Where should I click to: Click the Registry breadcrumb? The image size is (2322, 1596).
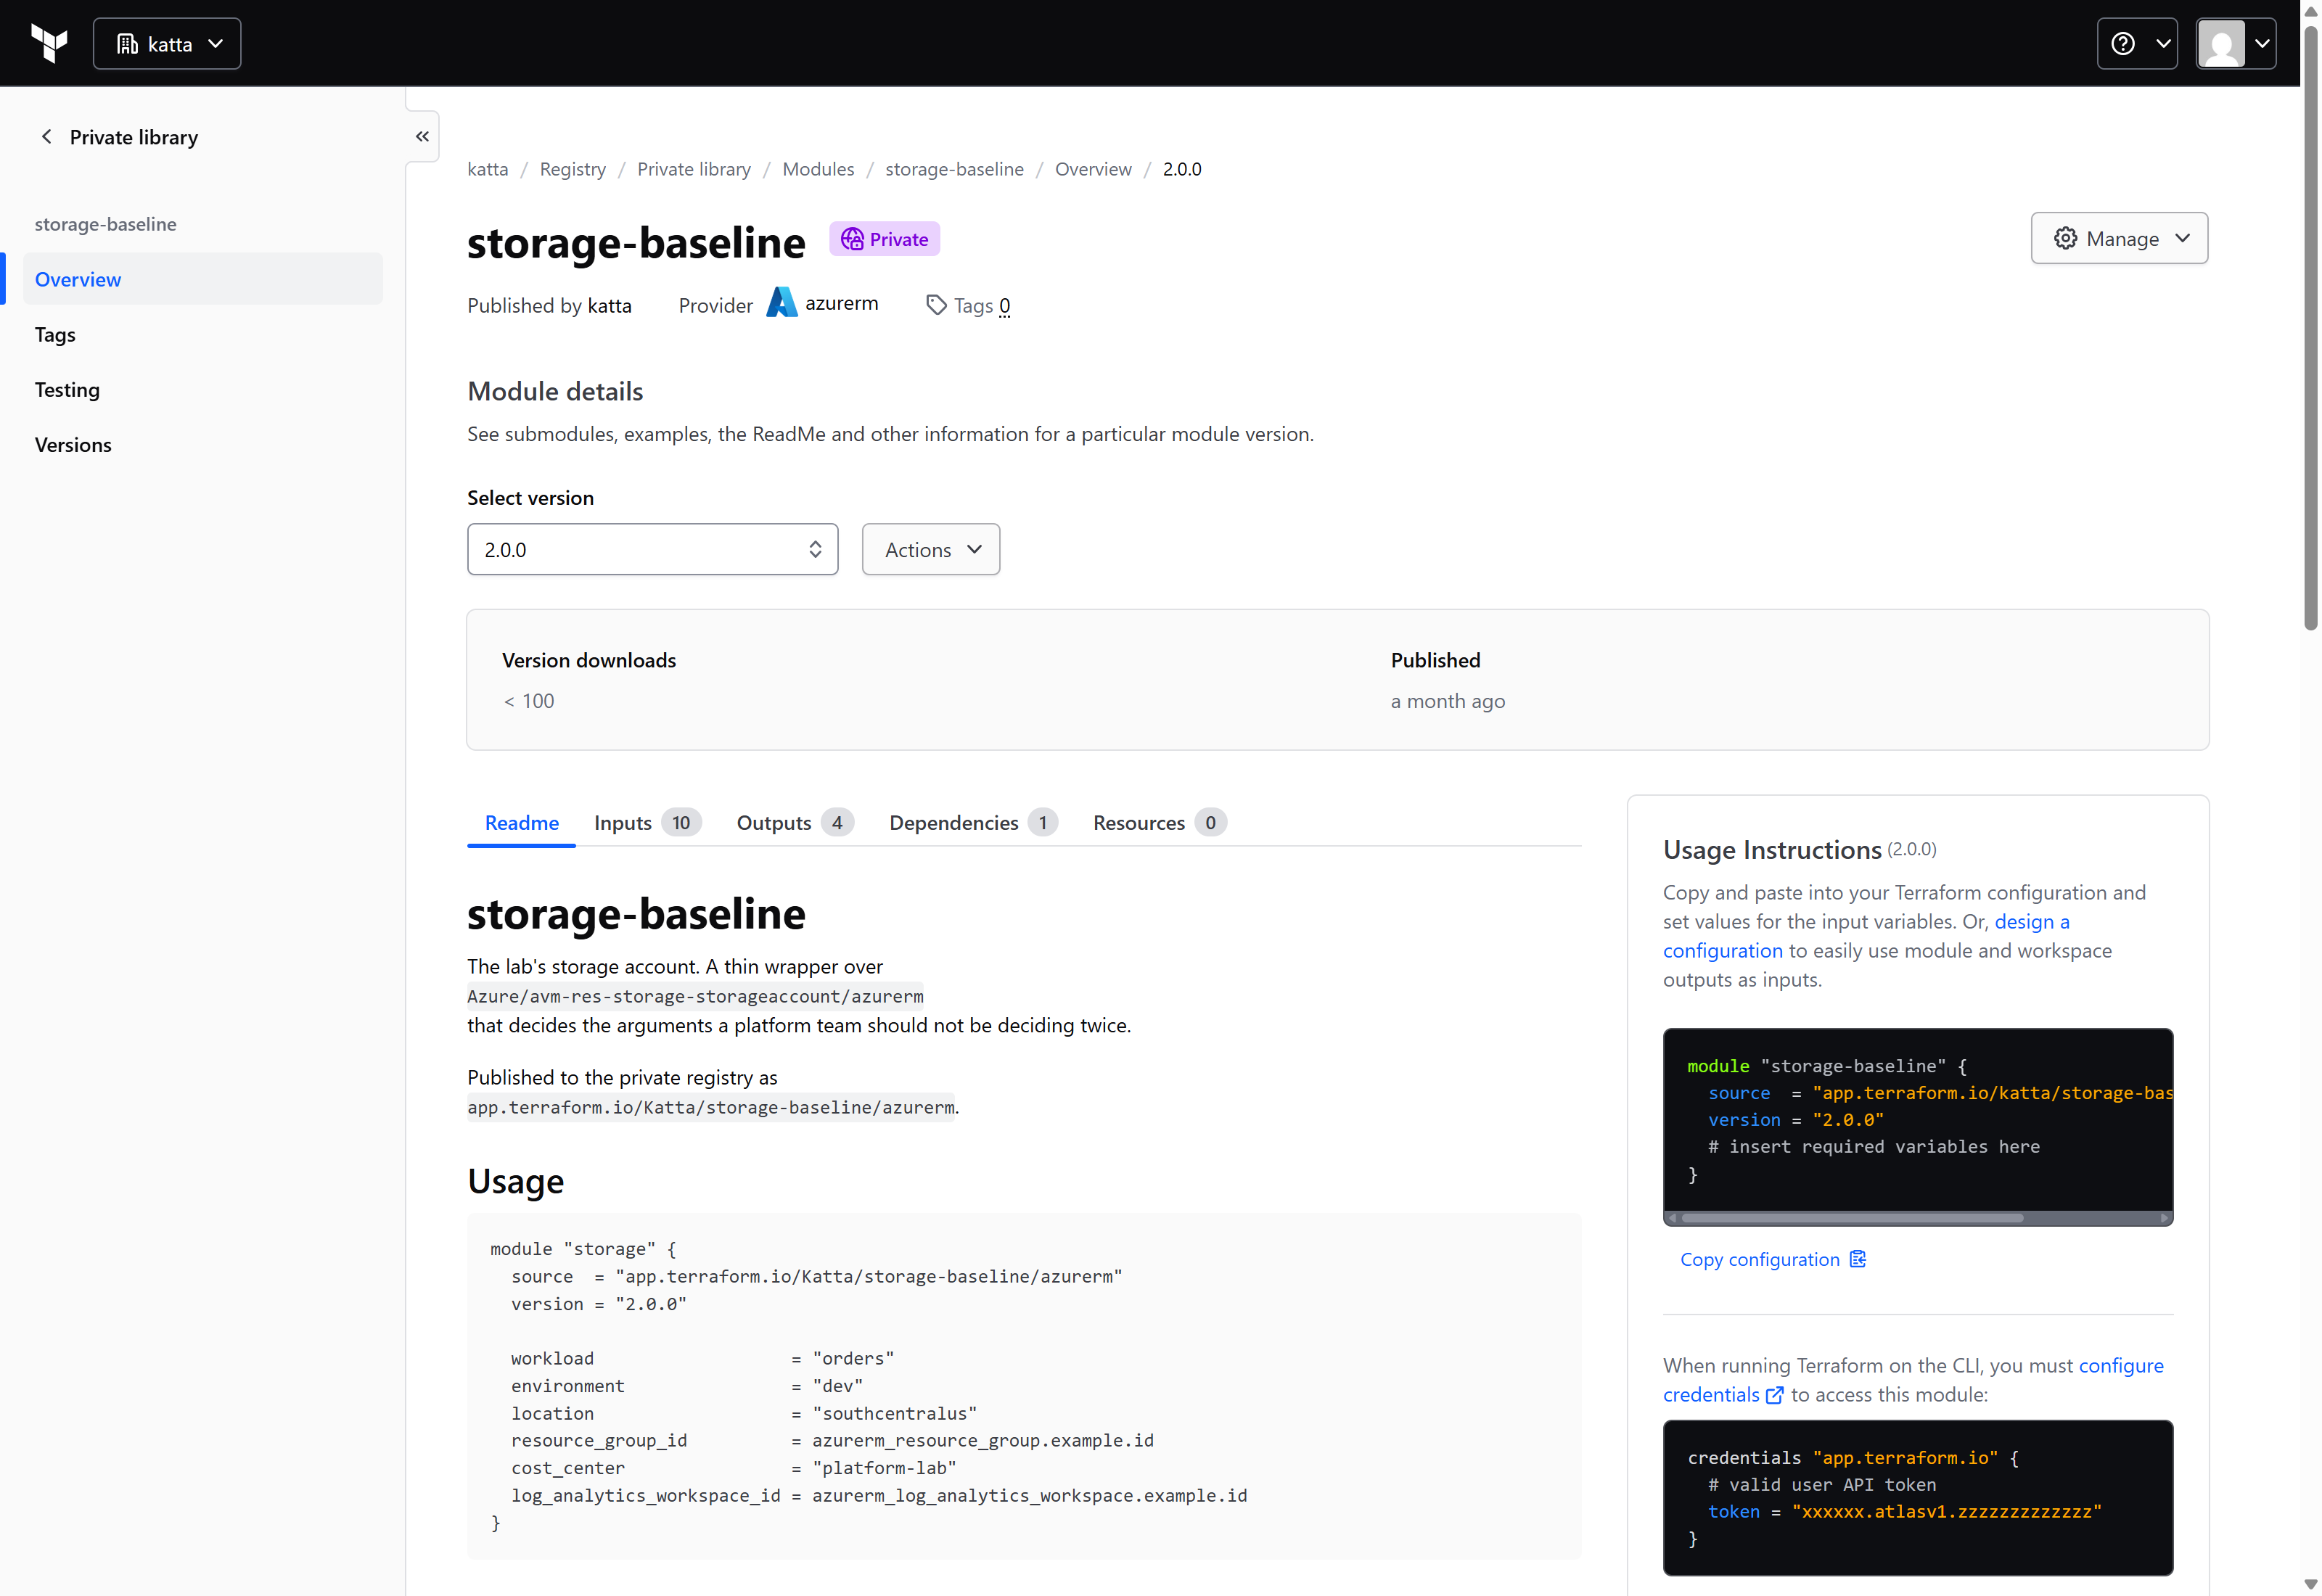(x=572, y=169)
